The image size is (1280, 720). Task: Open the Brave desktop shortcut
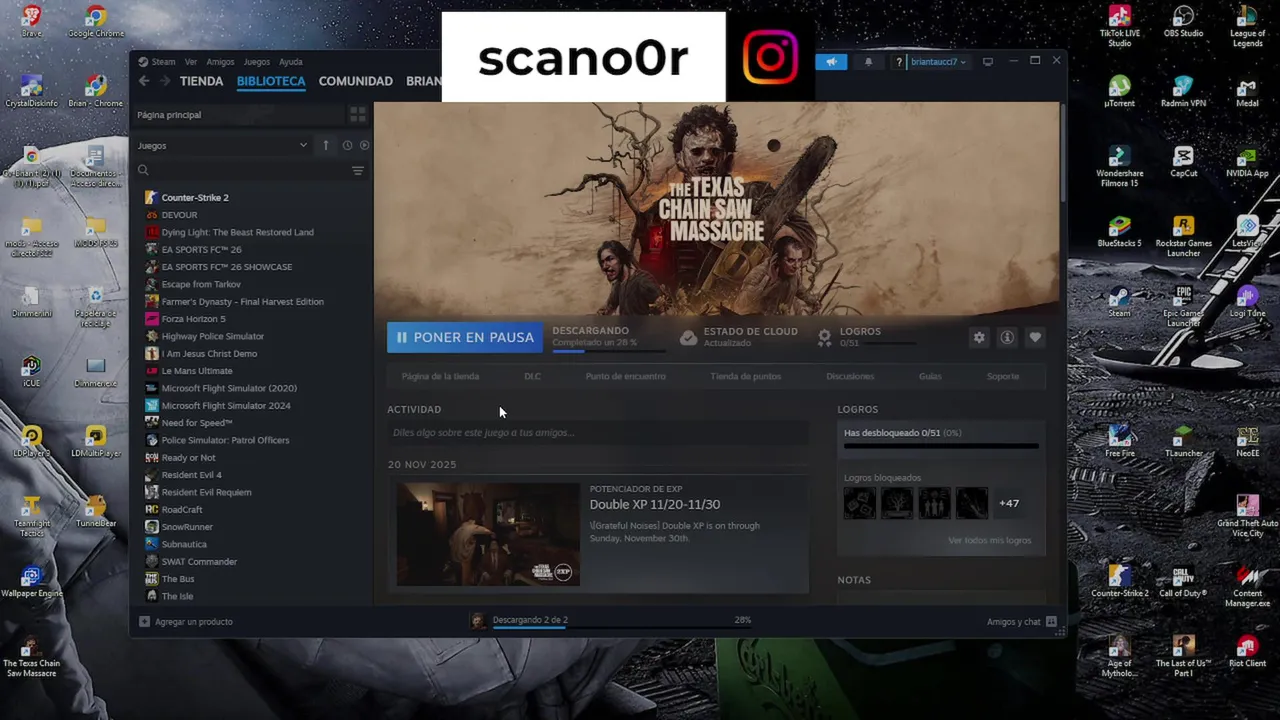point(32,22)
